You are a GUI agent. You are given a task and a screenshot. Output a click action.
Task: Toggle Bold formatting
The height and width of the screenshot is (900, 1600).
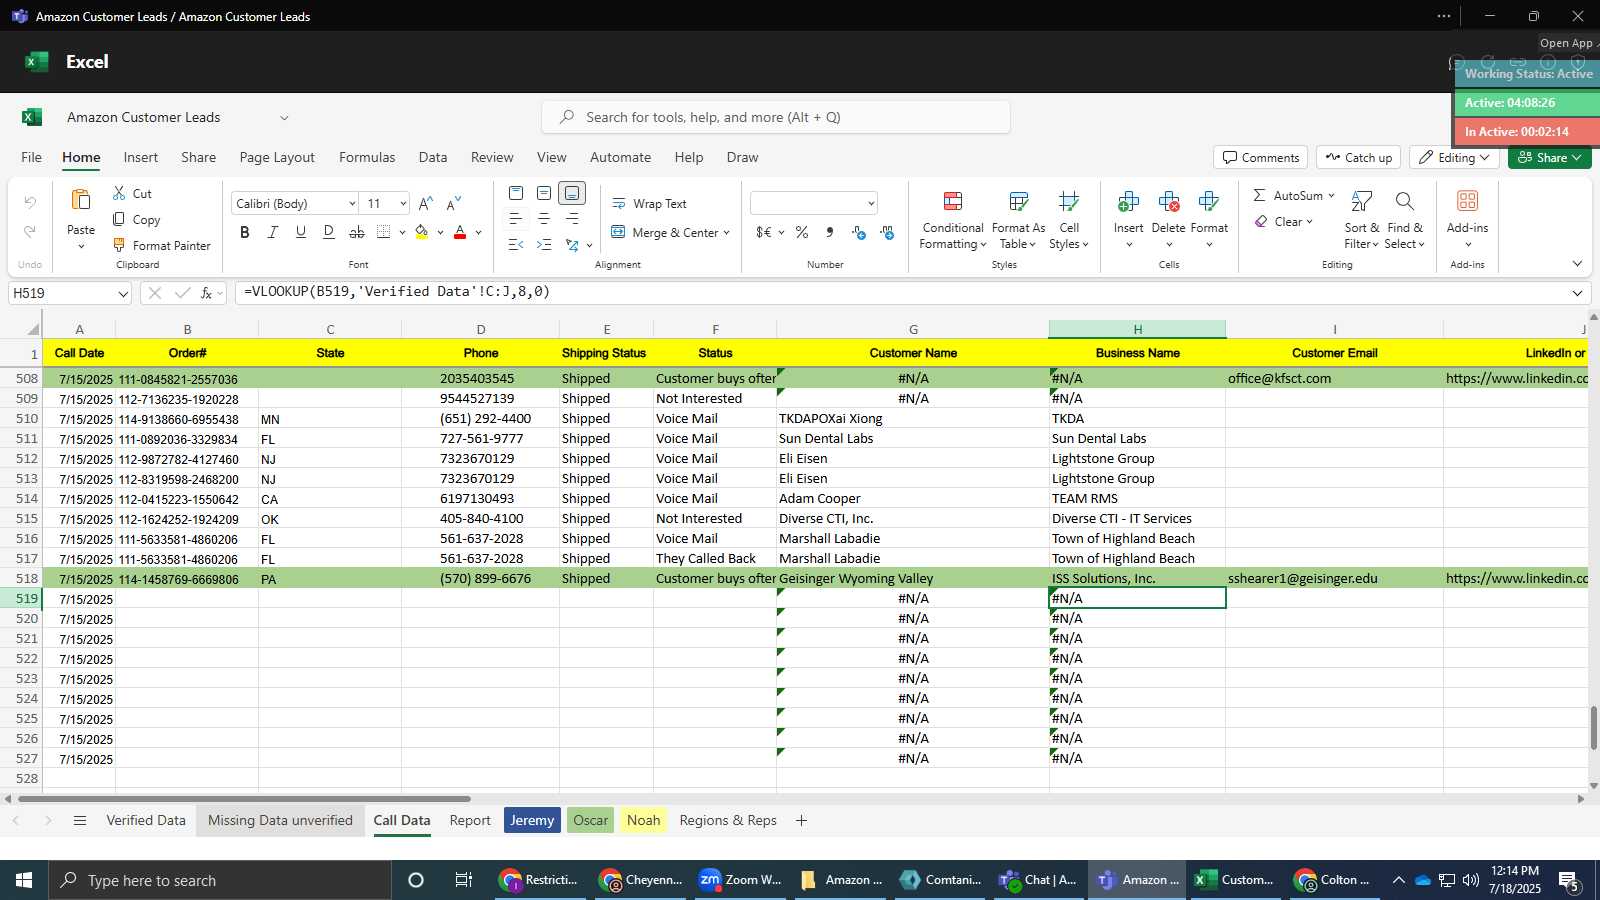tap(244, 232)
